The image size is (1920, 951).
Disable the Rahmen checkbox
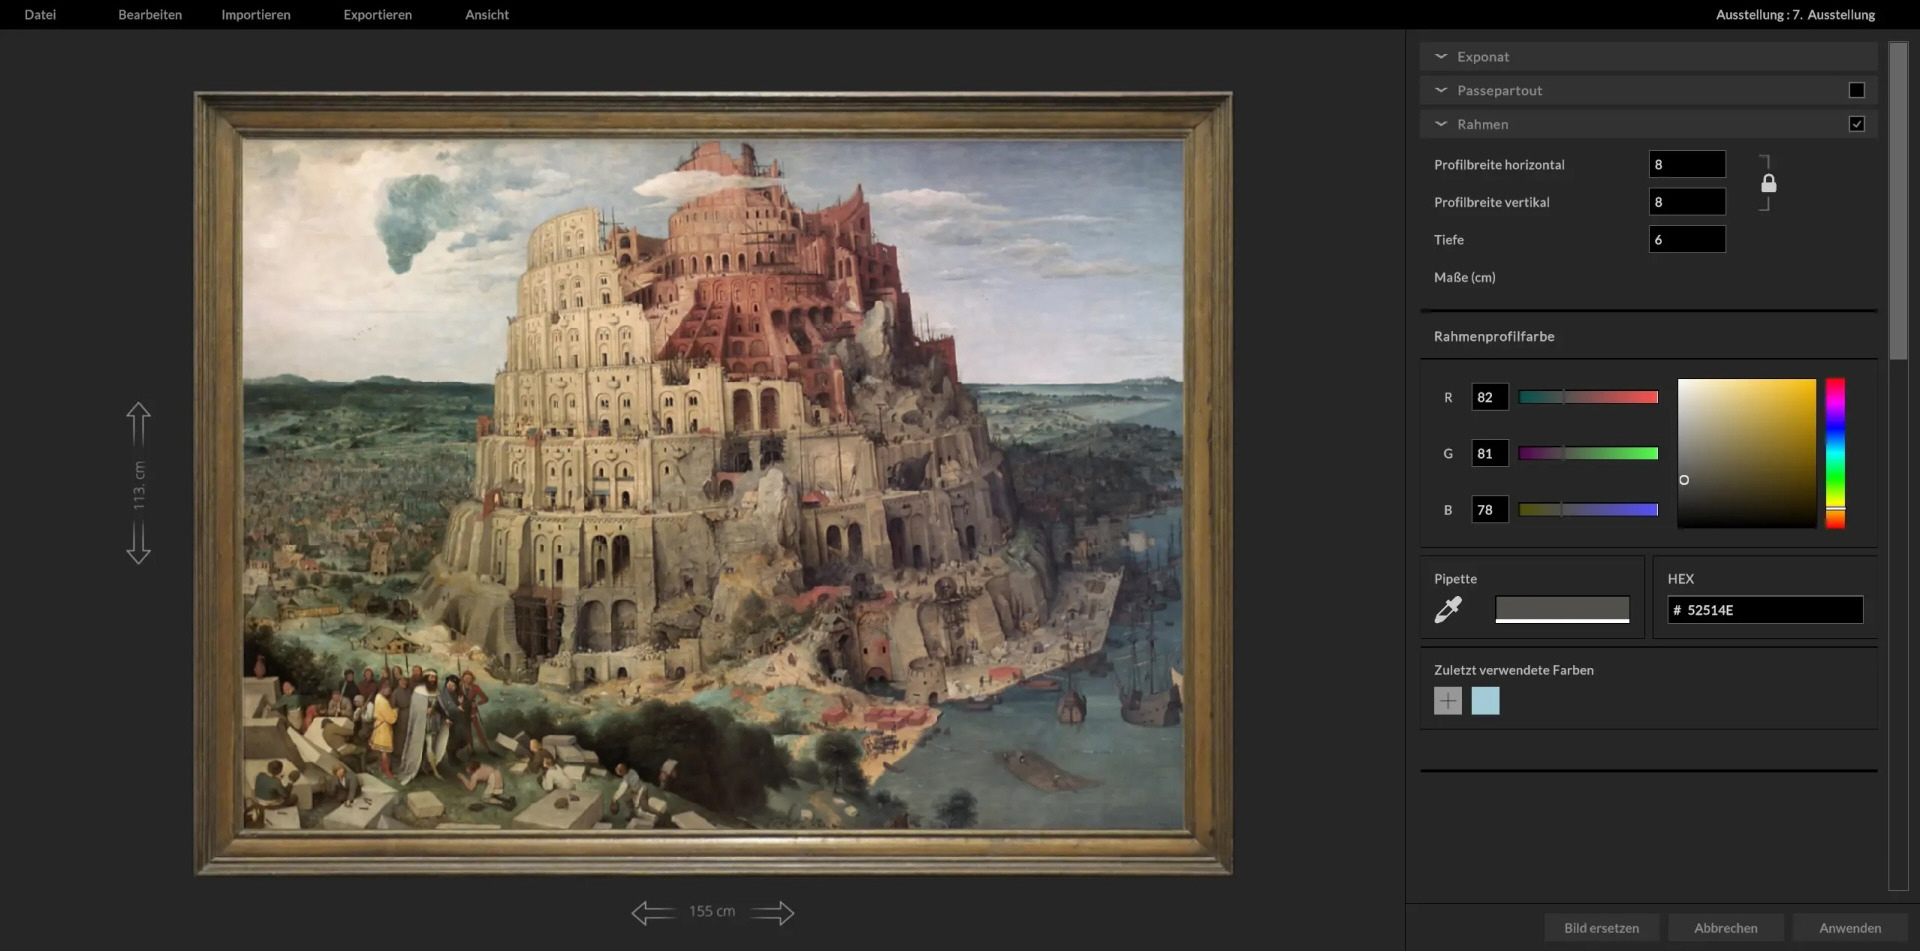coord(1857,124)
